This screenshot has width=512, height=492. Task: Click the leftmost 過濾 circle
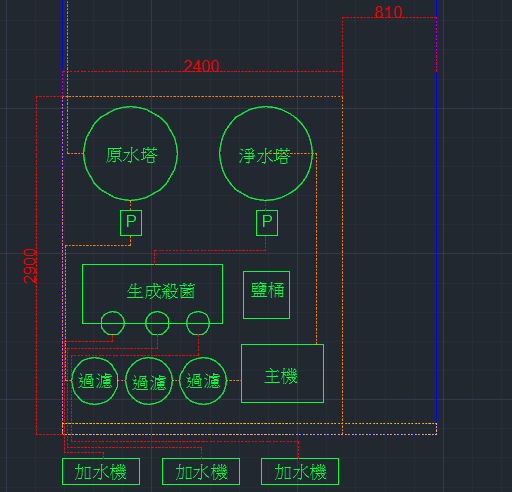tap(95, 381)
